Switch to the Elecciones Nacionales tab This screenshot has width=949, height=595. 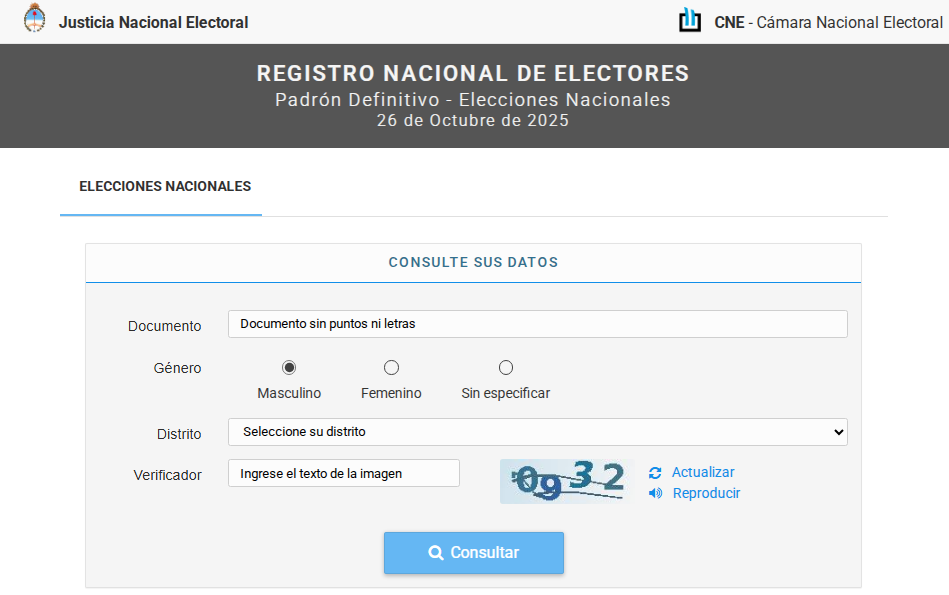[x=165, y=187]
